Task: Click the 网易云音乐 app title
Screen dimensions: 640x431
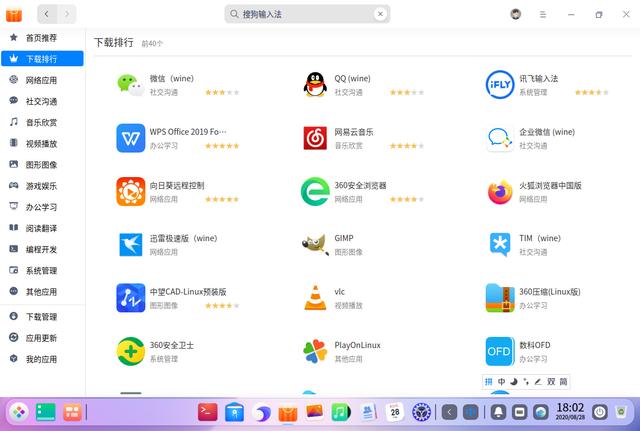Action: pos(354,132)
